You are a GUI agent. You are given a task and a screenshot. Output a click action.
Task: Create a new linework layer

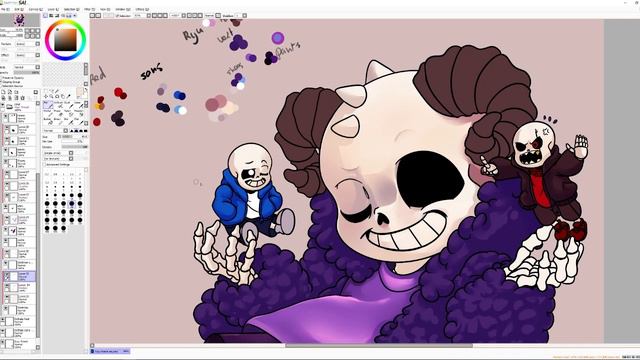[x=10, y=92]
